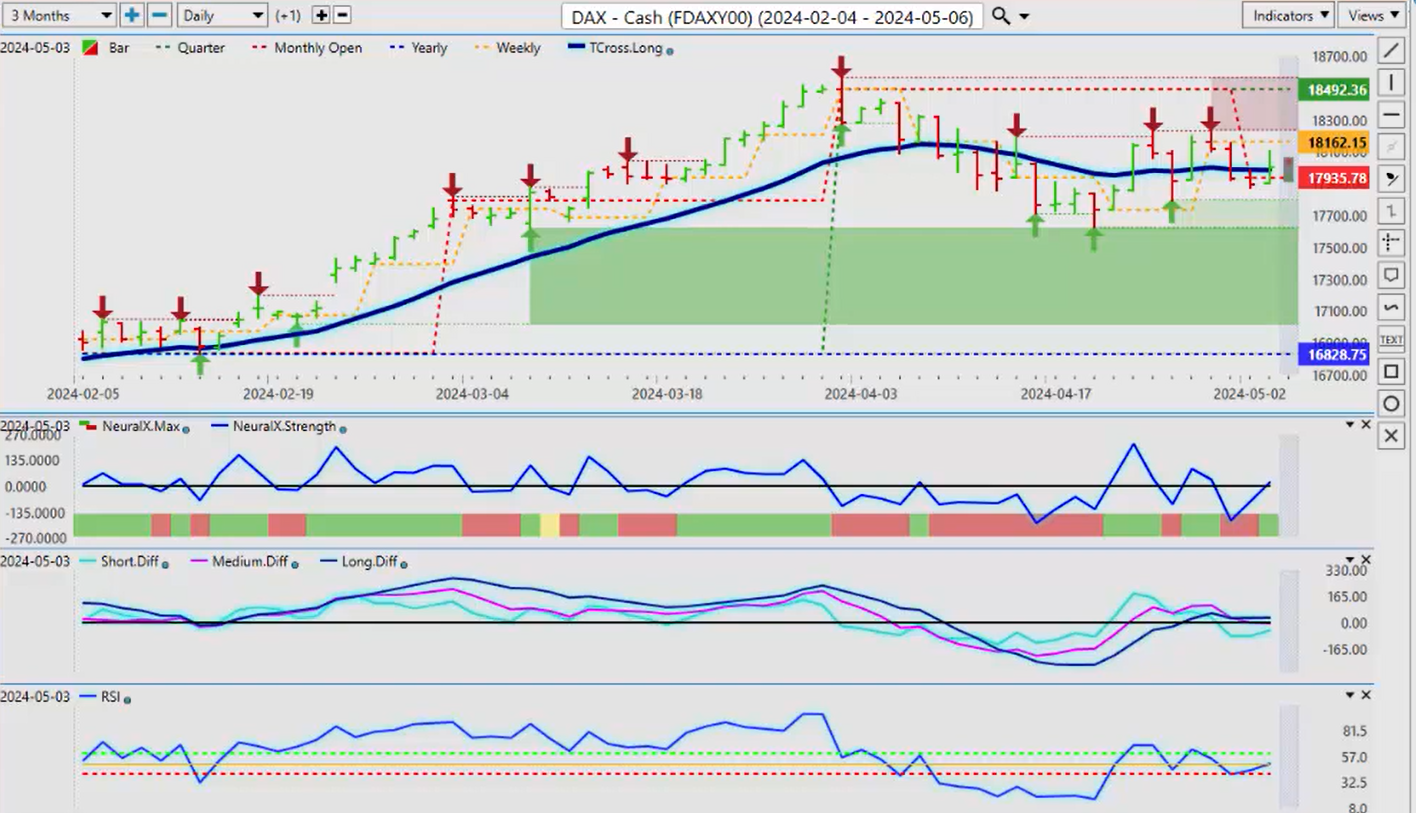Toggle the RSI legend item
The height and width of the screenshot is (813, 1416).
(98, 696)
